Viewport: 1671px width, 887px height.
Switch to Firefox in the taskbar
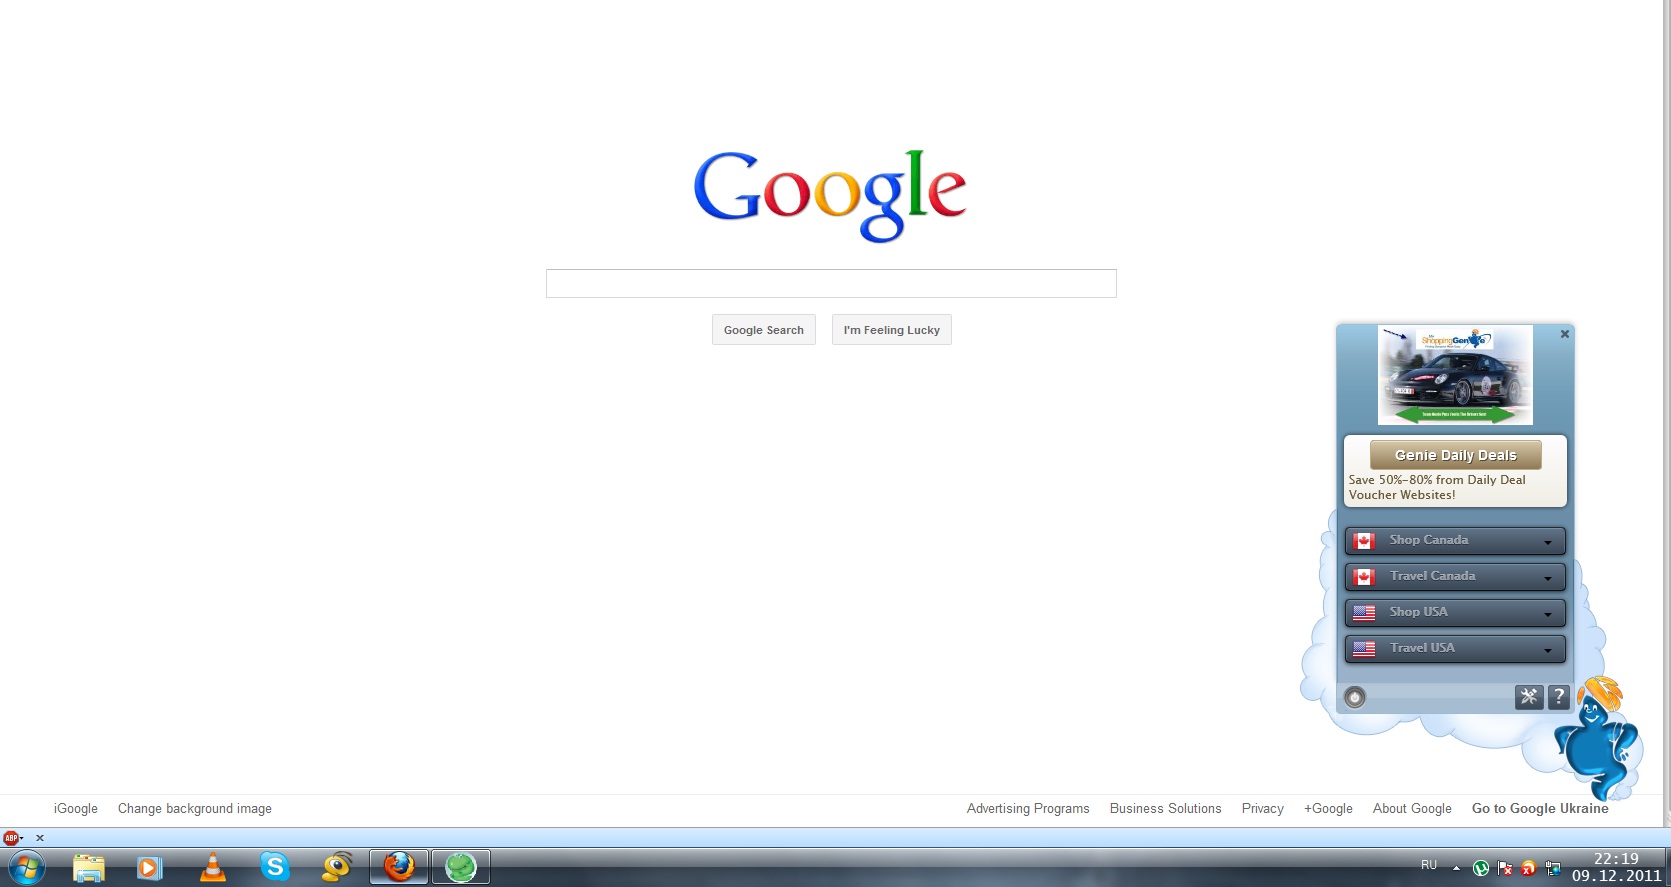(399, 867)
